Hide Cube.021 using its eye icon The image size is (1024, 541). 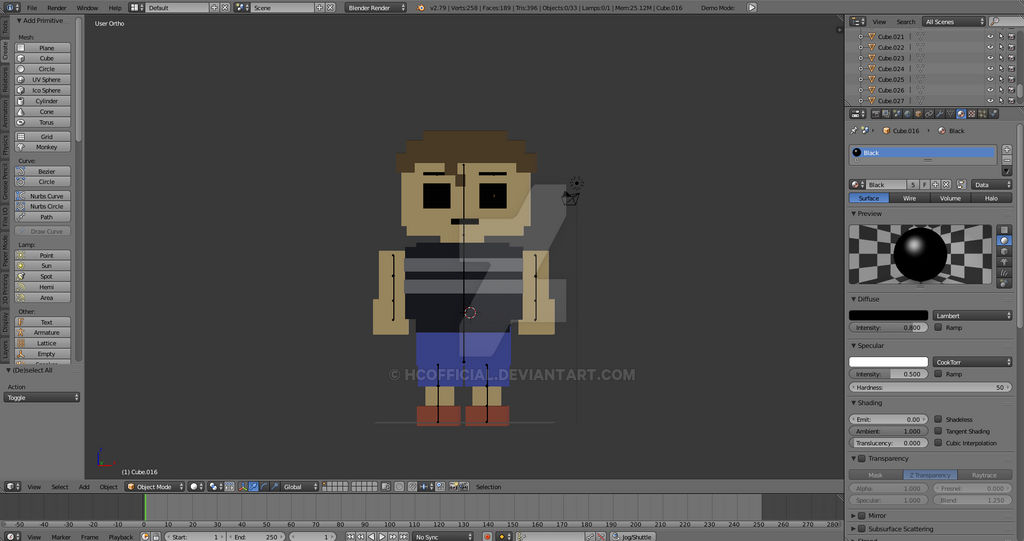click(989, 37)
